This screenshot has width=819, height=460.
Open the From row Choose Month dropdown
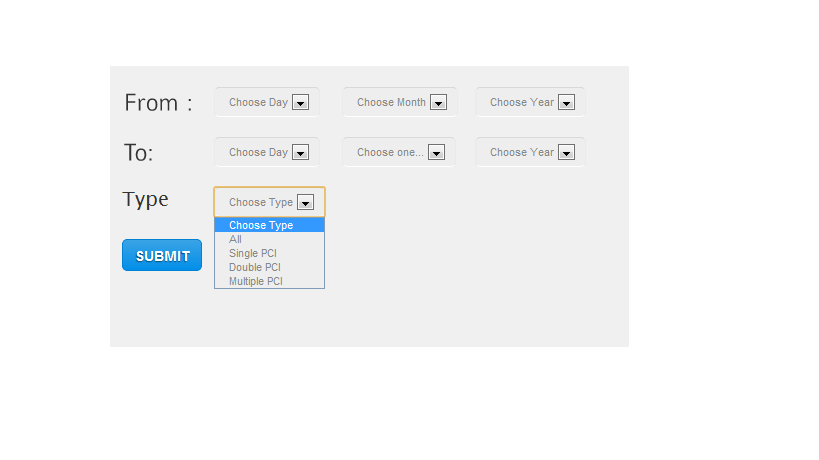pos(400,102)
